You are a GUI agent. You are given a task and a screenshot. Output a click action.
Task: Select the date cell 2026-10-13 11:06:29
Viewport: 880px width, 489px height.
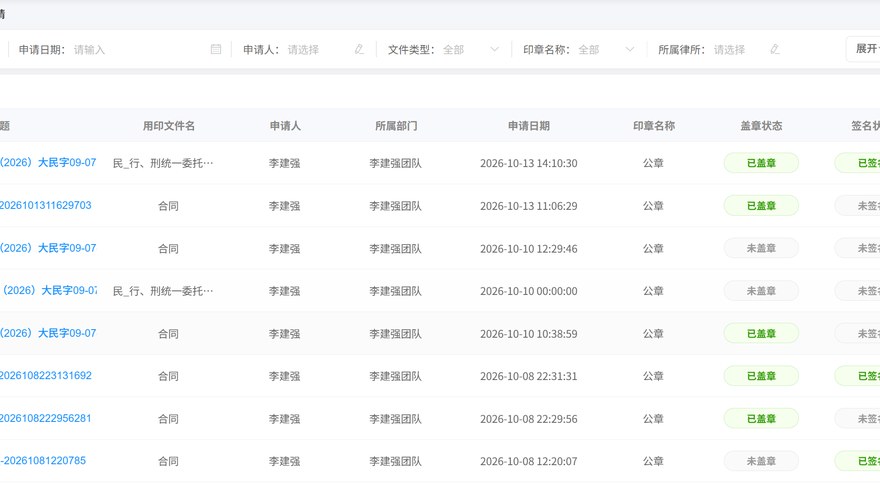(529, 206)
